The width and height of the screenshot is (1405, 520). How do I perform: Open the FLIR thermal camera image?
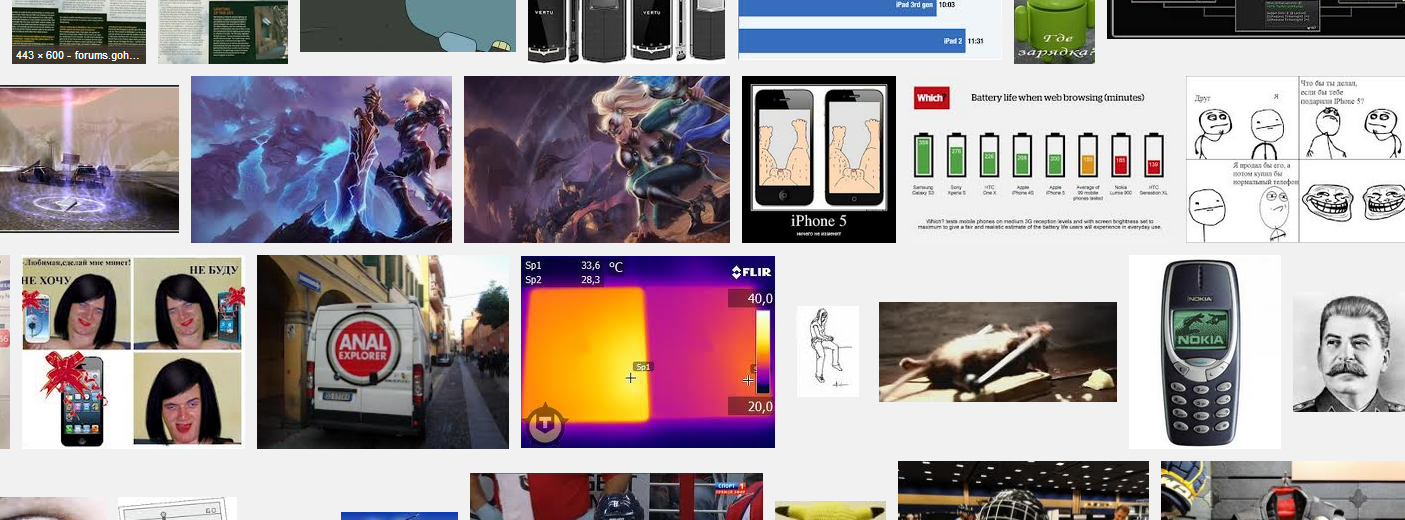(x=648, y=352)
